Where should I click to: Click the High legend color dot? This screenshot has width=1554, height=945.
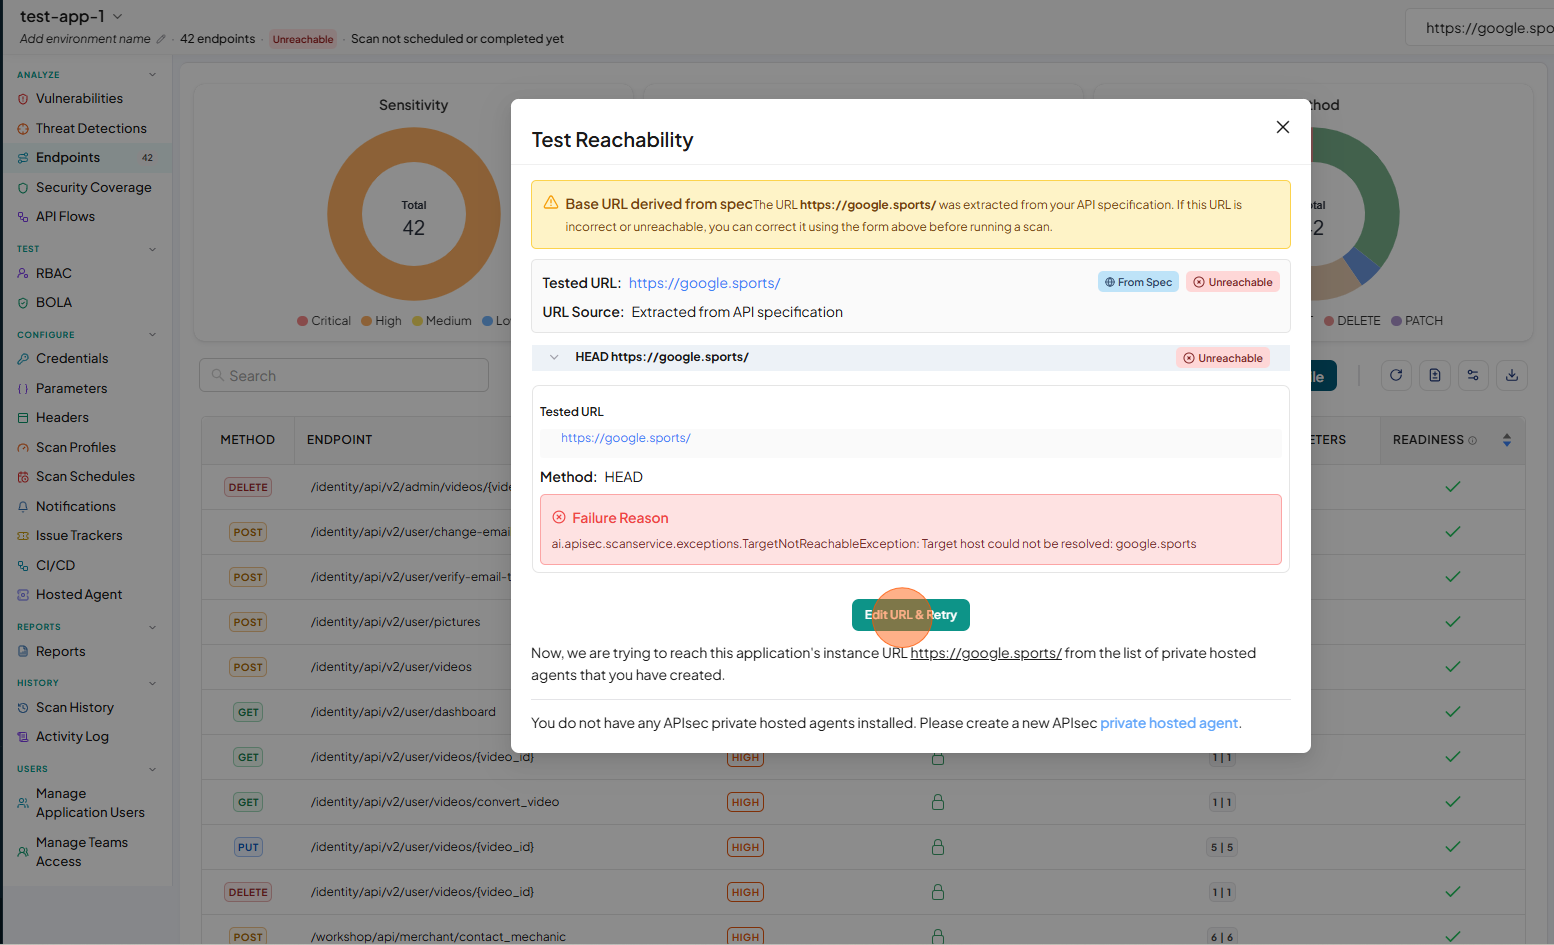coord(366,321)
